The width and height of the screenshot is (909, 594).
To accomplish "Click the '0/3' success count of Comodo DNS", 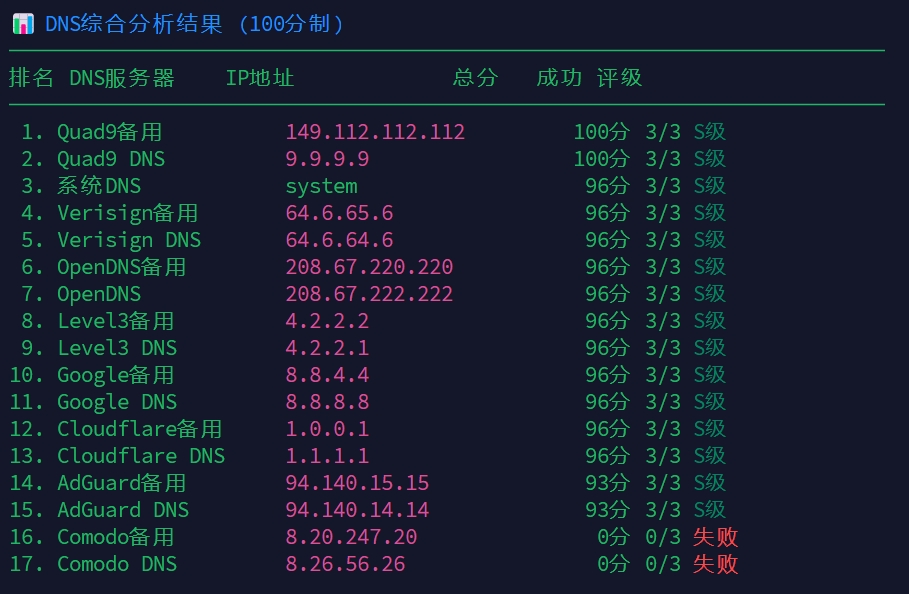I will 663,564.
